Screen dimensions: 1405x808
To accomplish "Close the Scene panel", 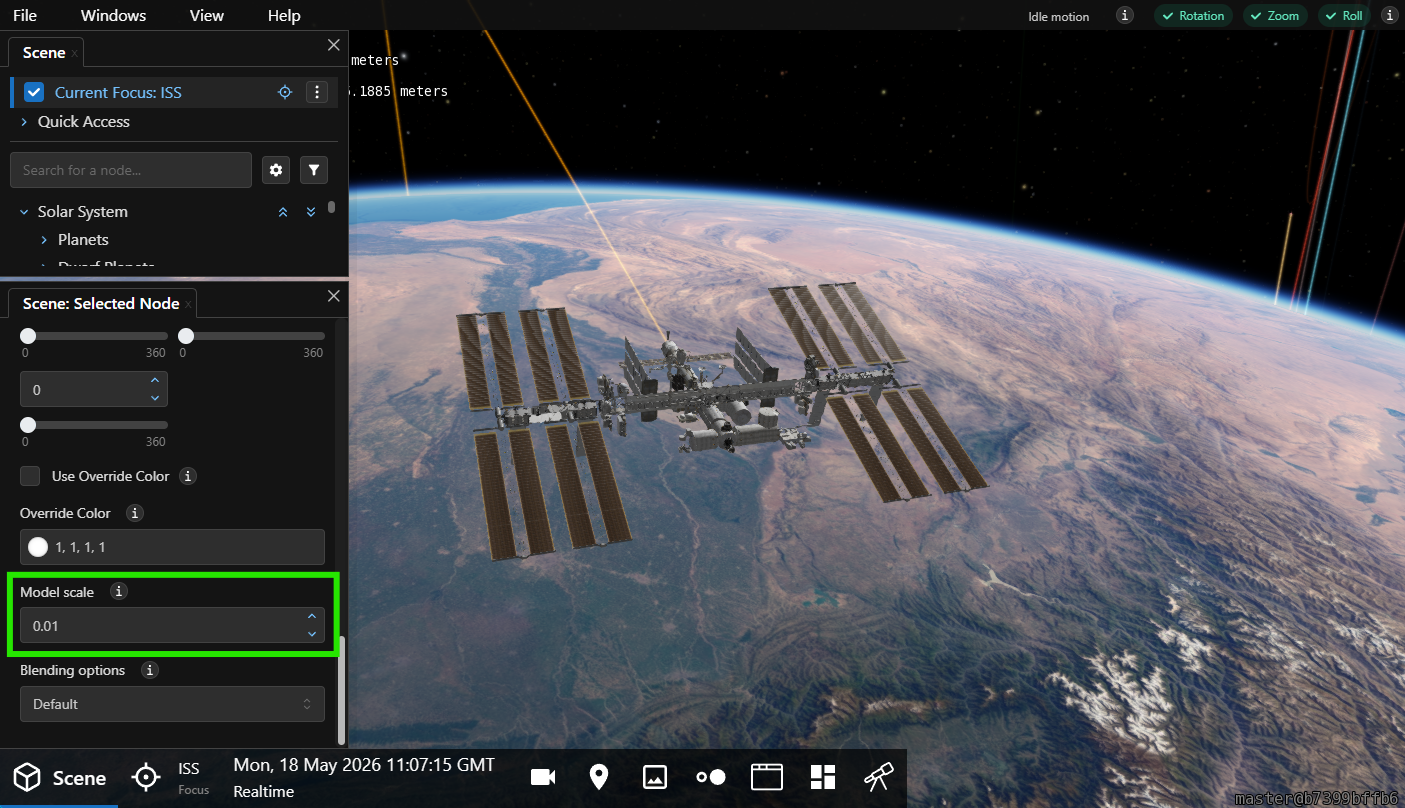I will [x=334, y=45].
